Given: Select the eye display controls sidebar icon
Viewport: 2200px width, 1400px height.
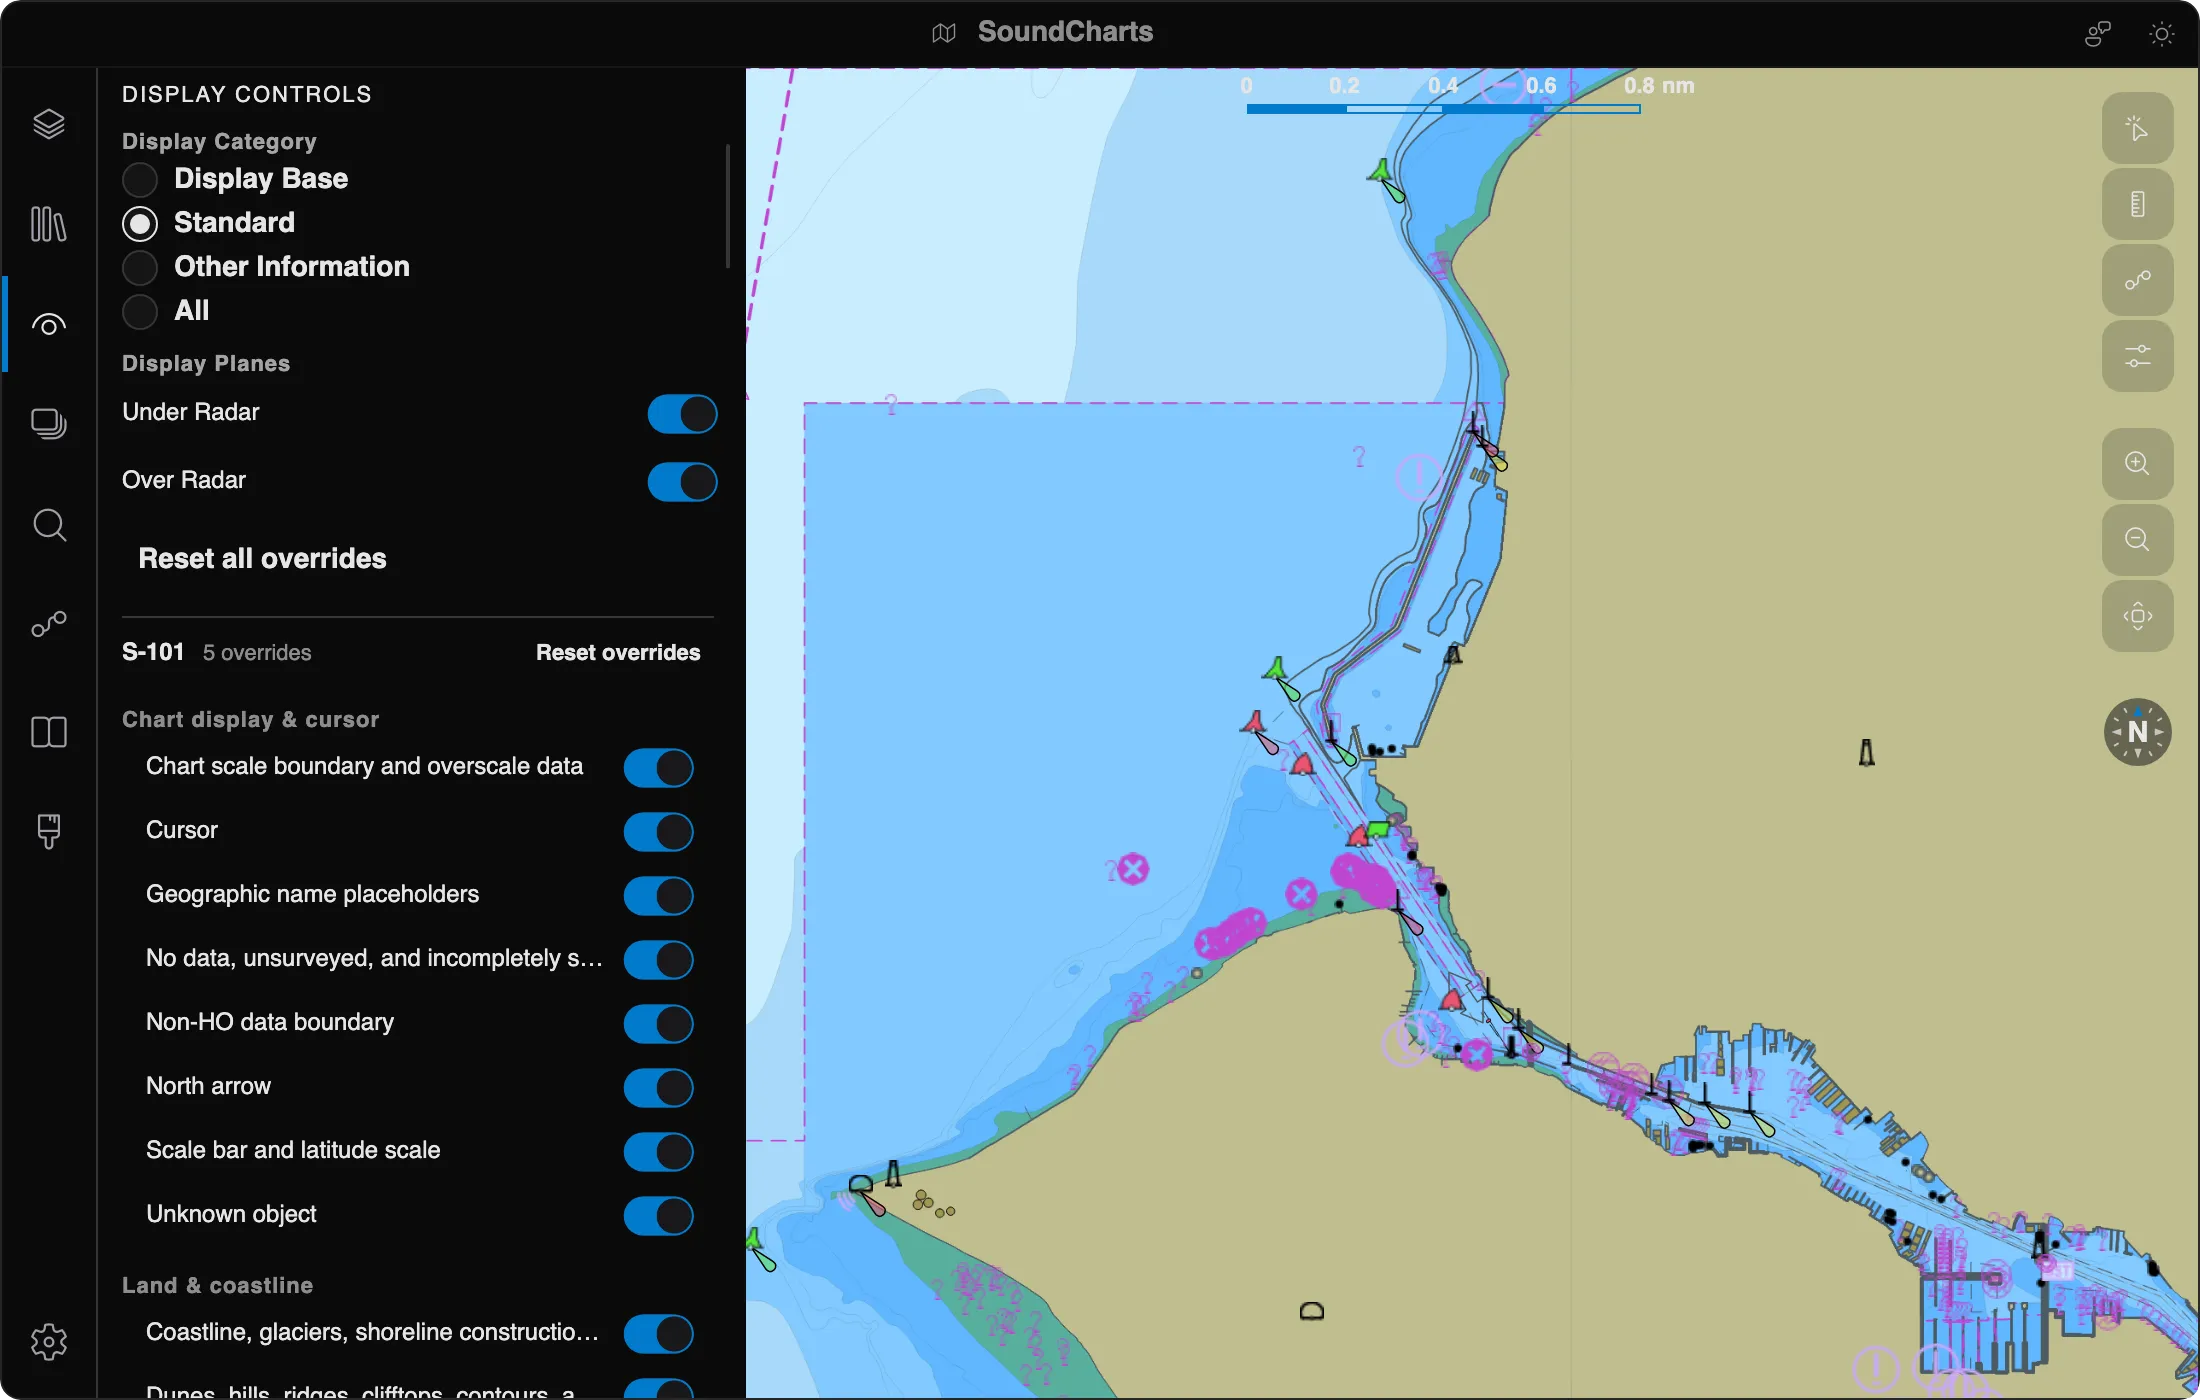Looking at the screenshot, I should tap(48, 325).
